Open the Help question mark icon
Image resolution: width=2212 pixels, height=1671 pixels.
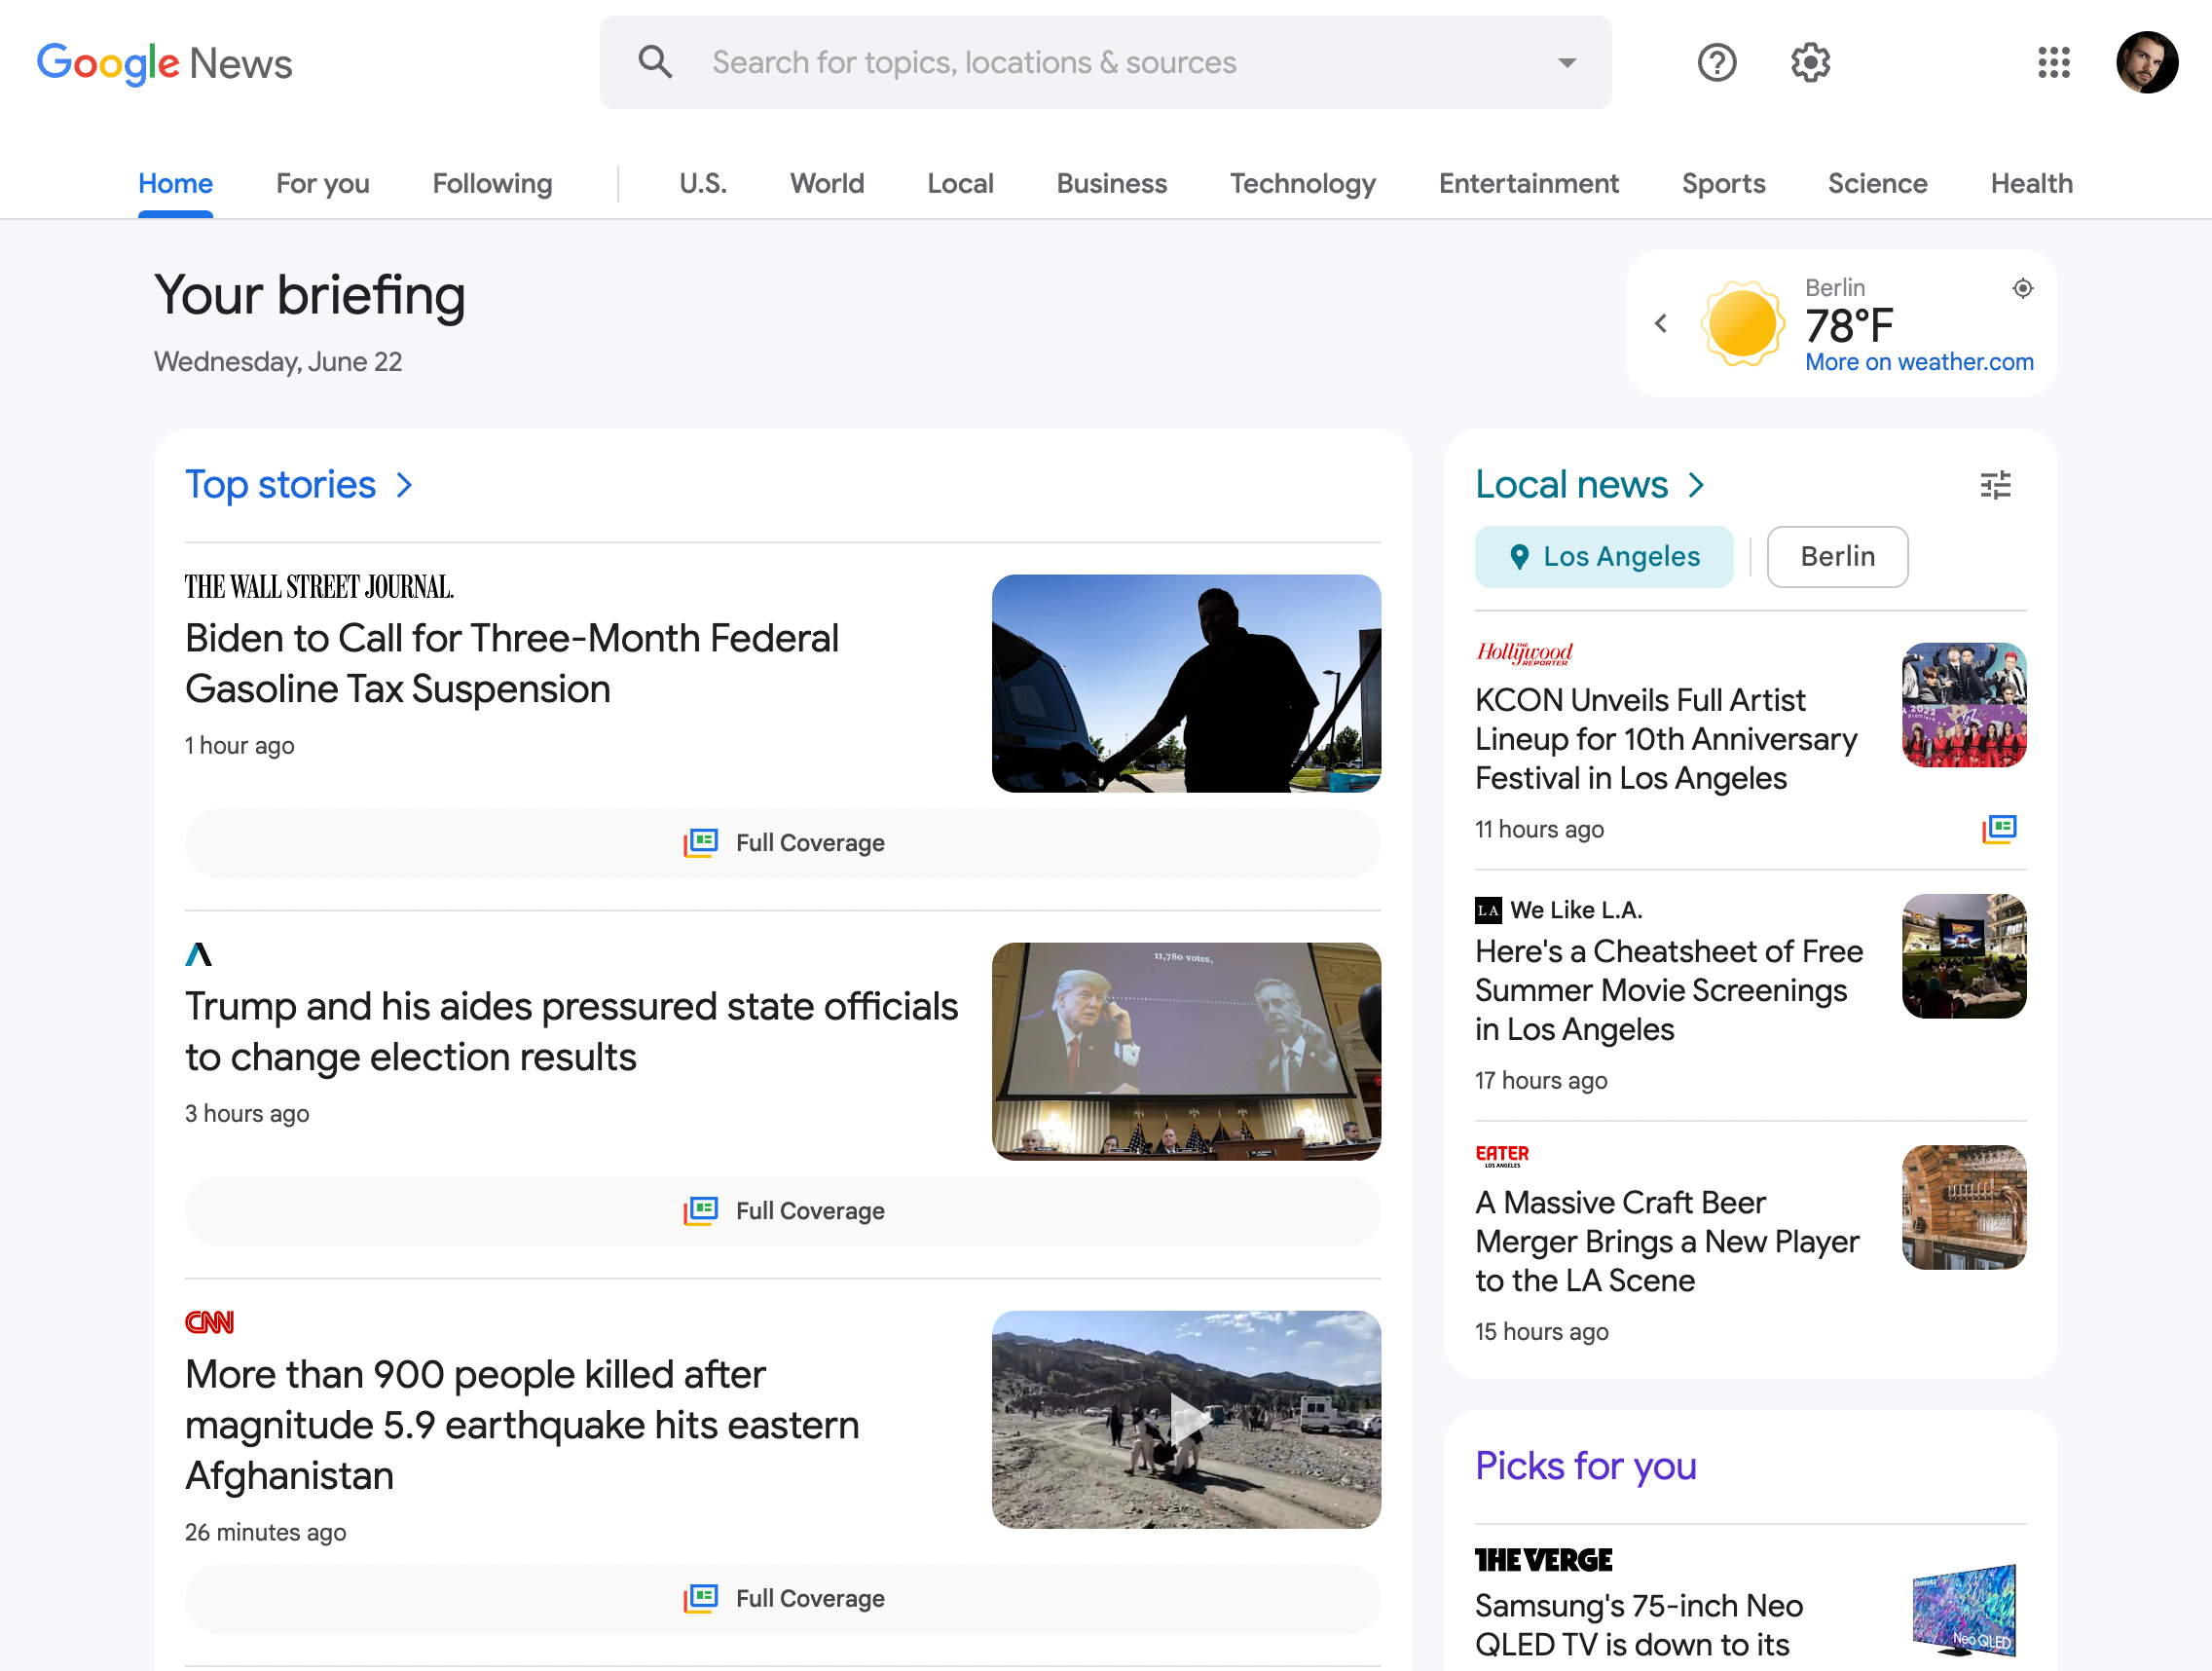coord(1717,62)
